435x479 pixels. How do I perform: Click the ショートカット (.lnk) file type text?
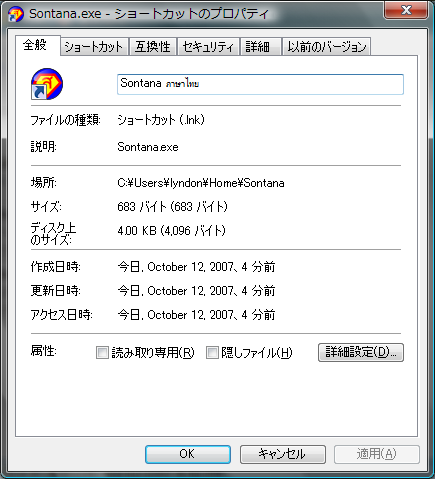161,120
